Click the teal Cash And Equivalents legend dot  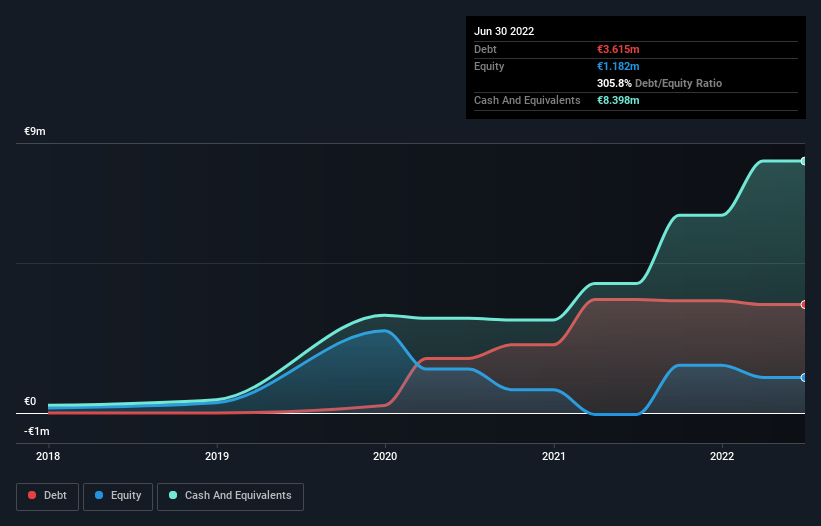tap(173, 495)
